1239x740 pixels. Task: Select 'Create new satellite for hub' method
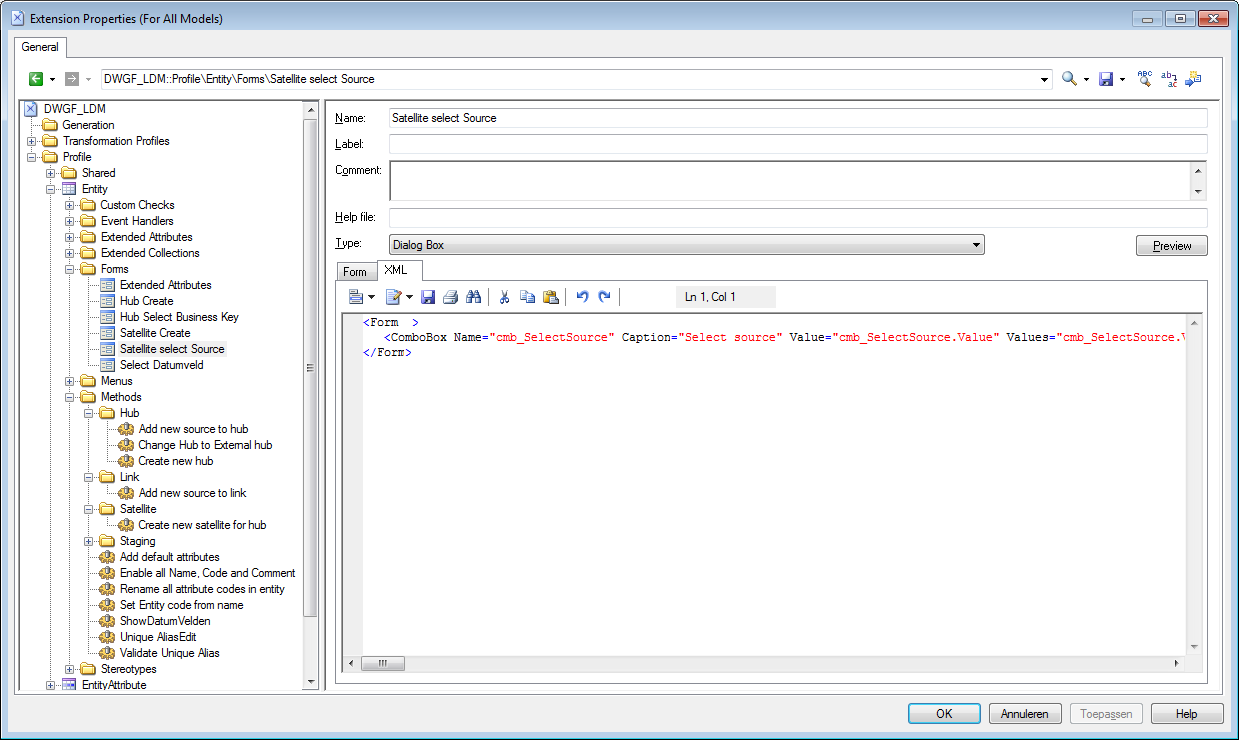click(x=202, y=525)
